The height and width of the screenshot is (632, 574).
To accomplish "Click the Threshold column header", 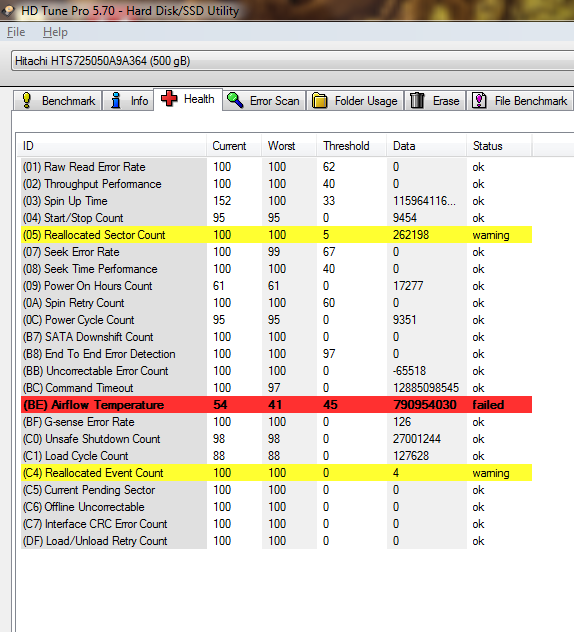I will coord(351,146).
